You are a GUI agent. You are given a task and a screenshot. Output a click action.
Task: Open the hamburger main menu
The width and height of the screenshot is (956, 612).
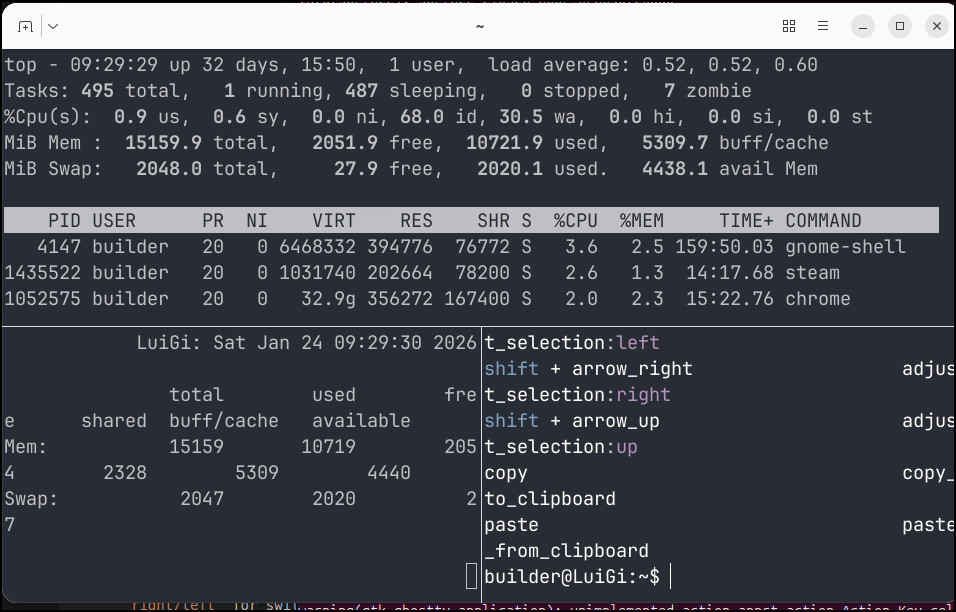(823, 26)
